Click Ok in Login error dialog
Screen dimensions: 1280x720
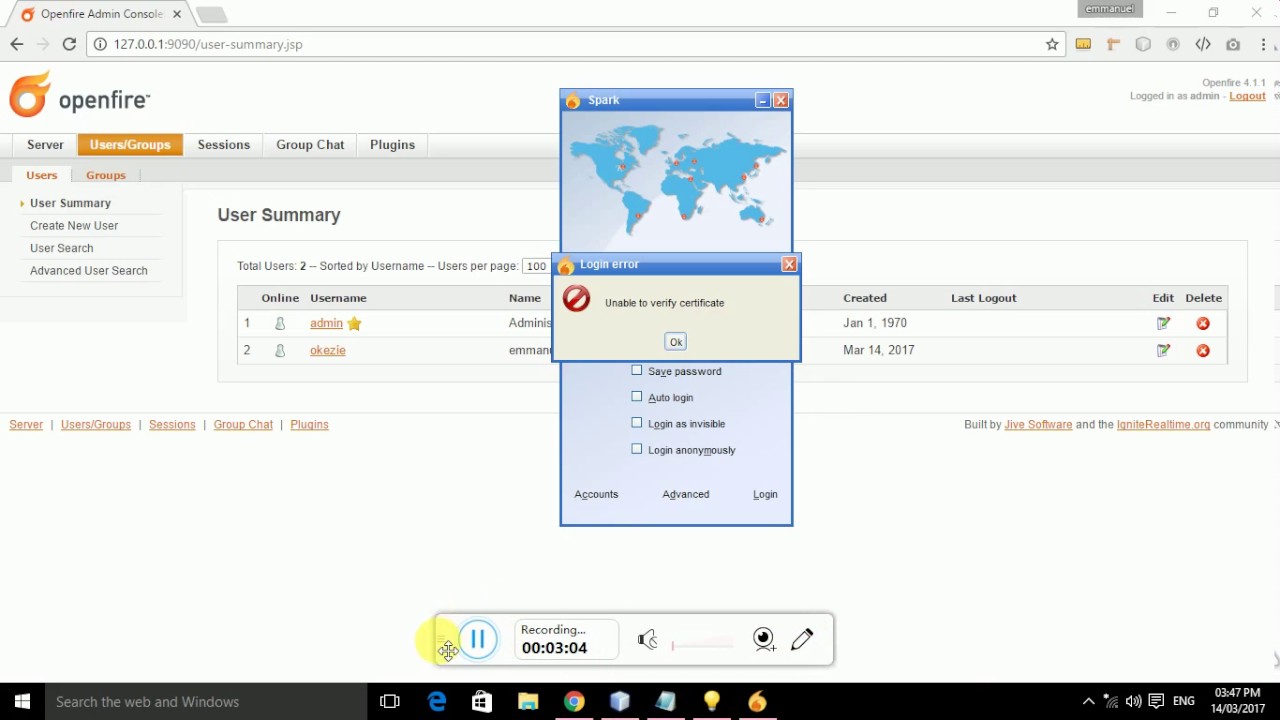coord(676,342)
